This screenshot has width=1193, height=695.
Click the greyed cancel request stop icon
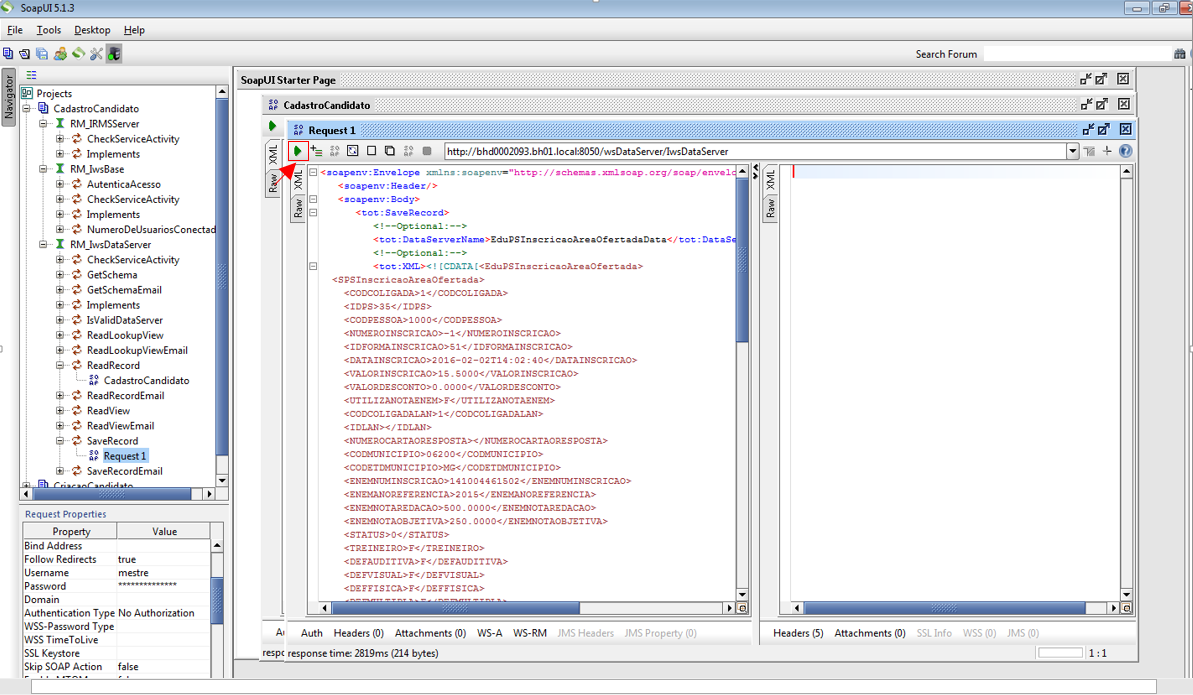(x=427, y=151)
